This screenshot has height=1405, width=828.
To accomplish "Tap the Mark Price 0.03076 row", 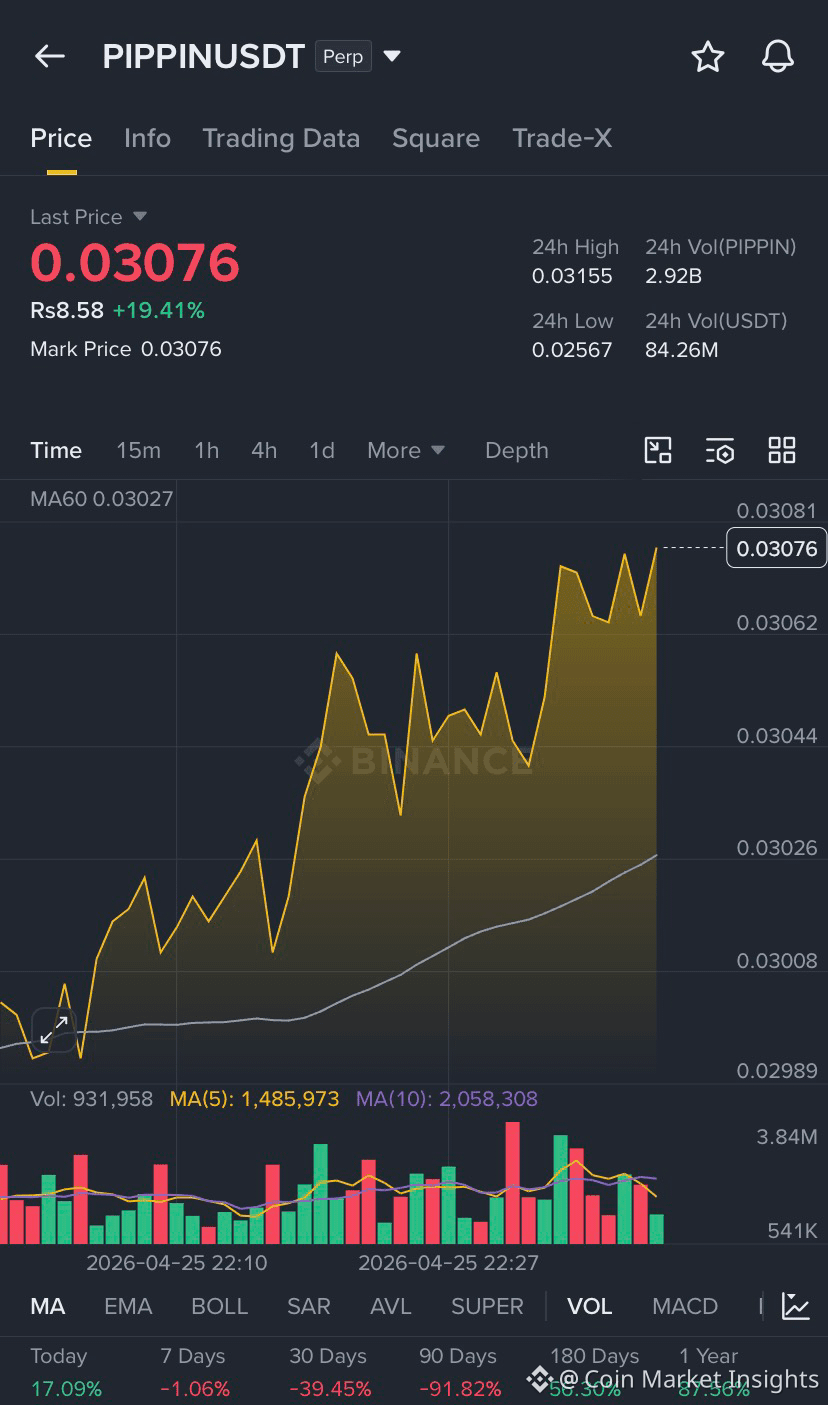I will tap(126, 349).
